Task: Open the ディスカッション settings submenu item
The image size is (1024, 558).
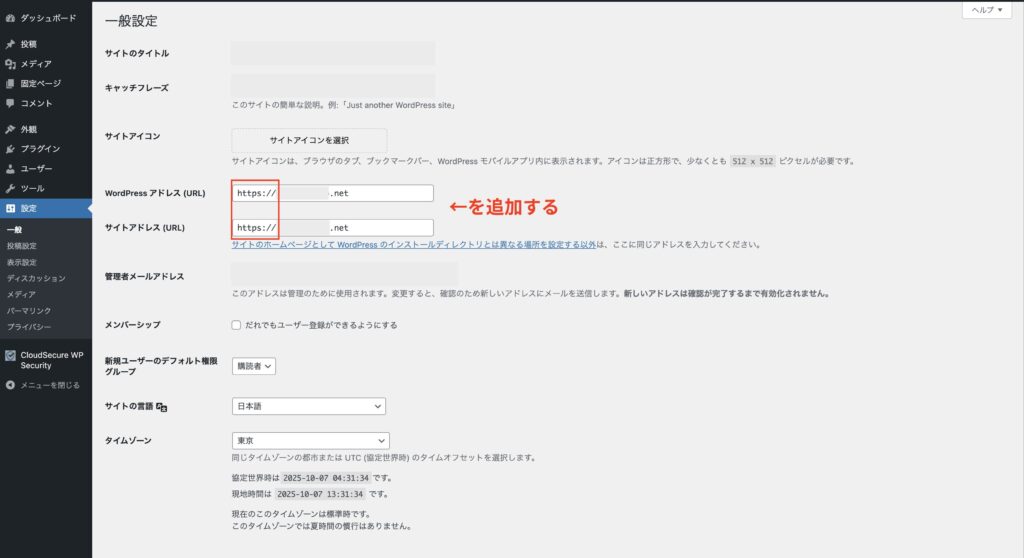Action: coord(36,278)
